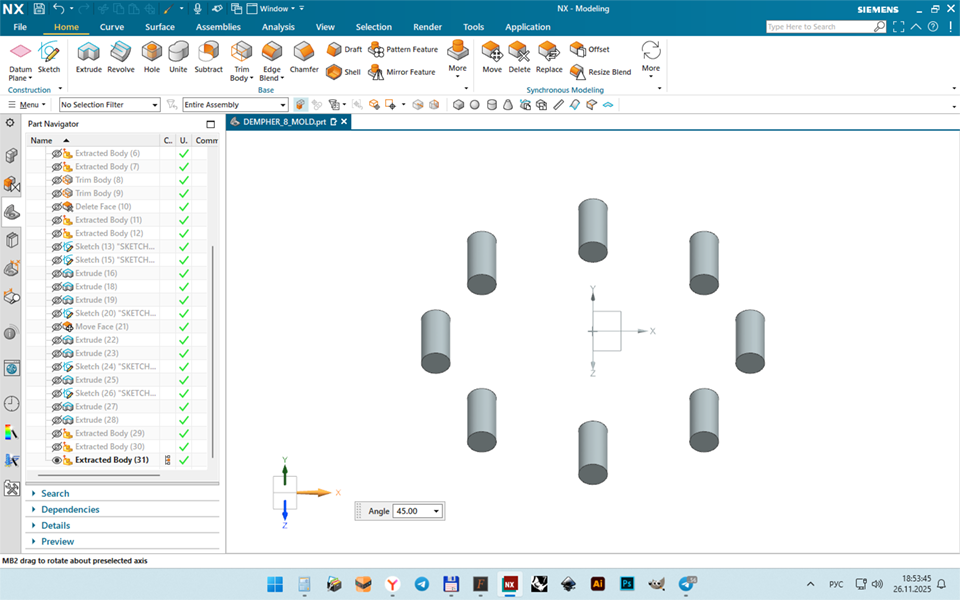Maximize the Part Navigator panel
960x600 pixels.
point(211,124)
